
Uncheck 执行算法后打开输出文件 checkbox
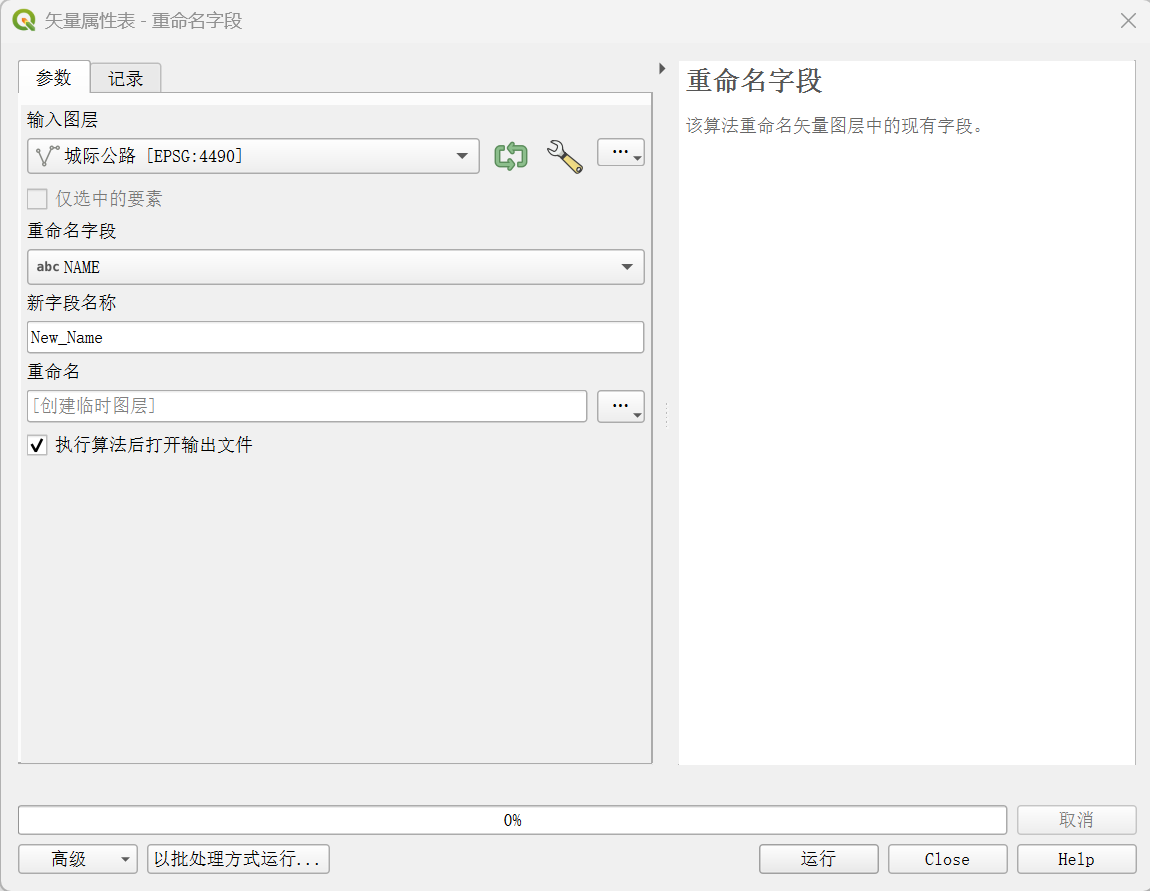point(37,445)
